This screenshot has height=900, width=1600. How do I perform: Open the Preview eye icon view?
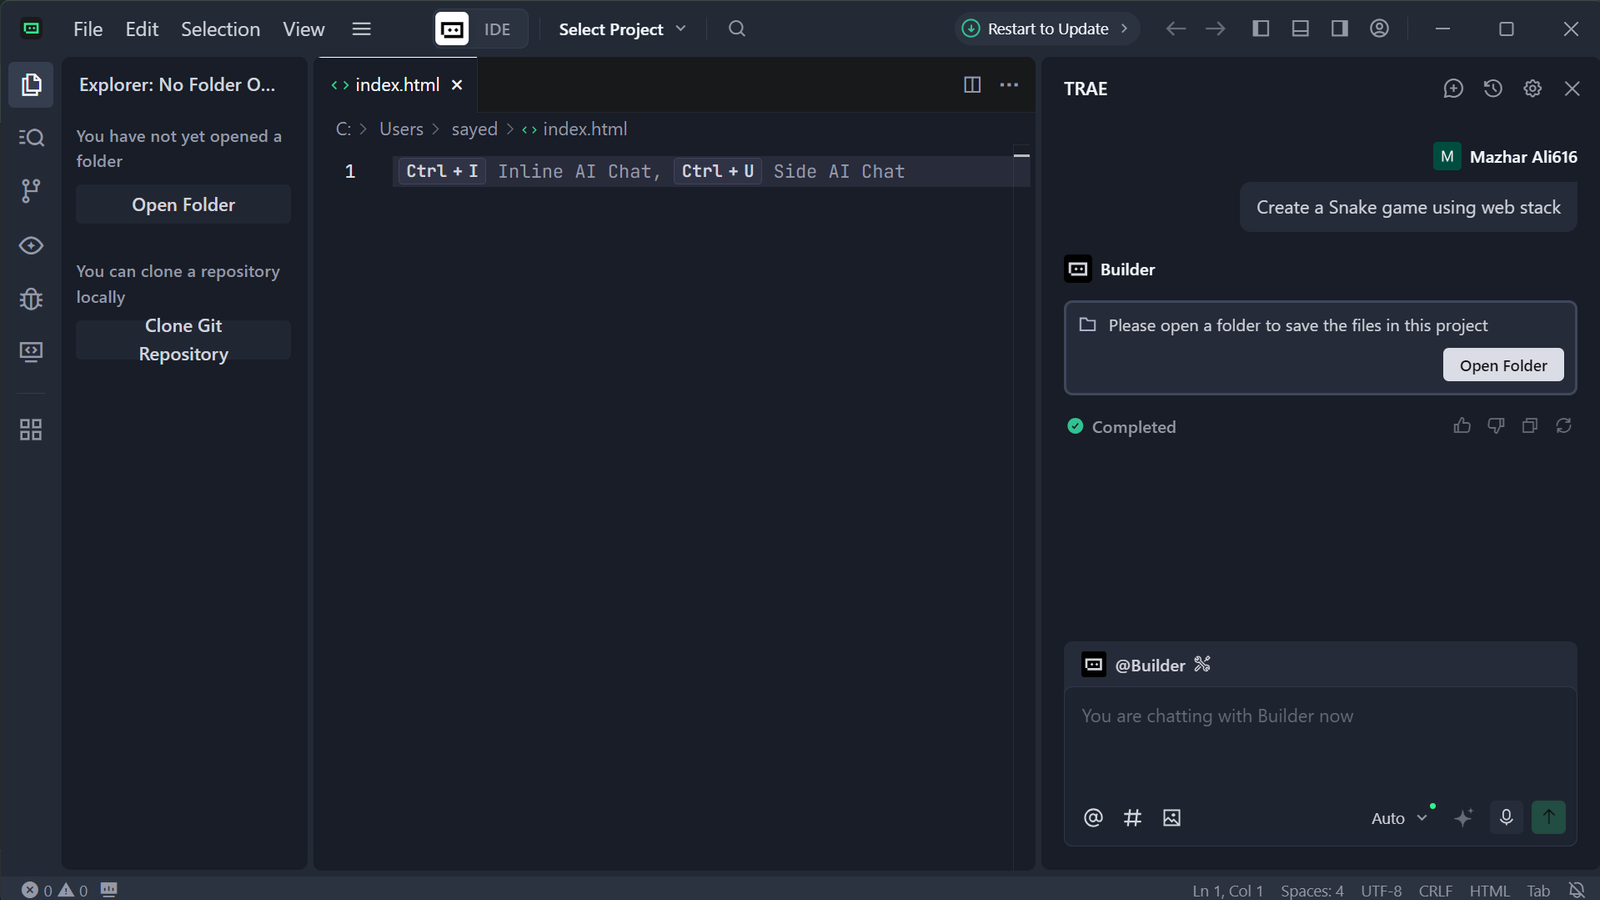tap(31, 245)
